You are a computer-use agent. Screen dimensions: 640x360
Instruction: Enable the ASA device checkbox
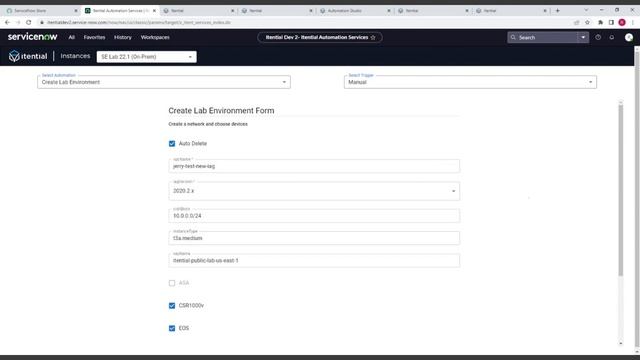[x=172, y=283]
